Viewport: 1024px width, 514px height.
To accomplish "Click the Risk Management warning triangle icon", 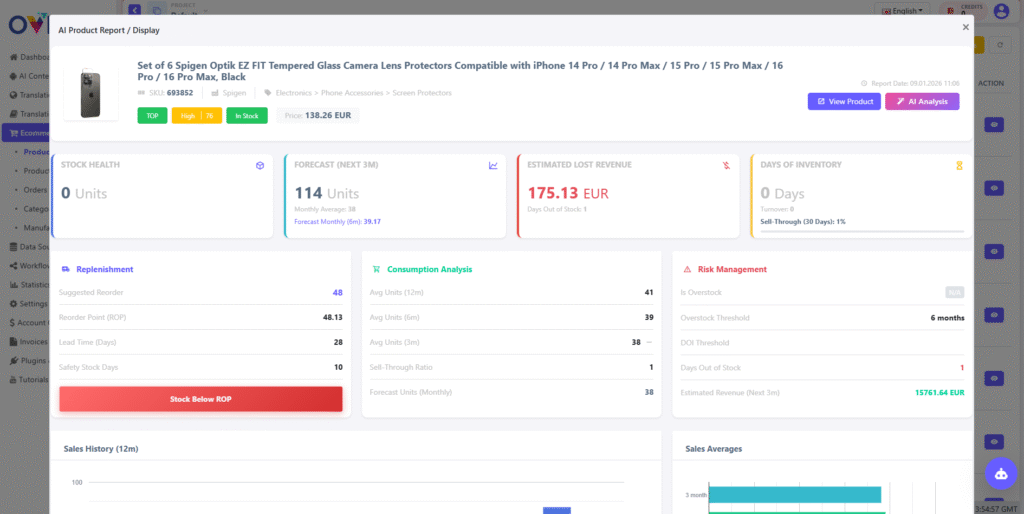I will tap(686, 269).
